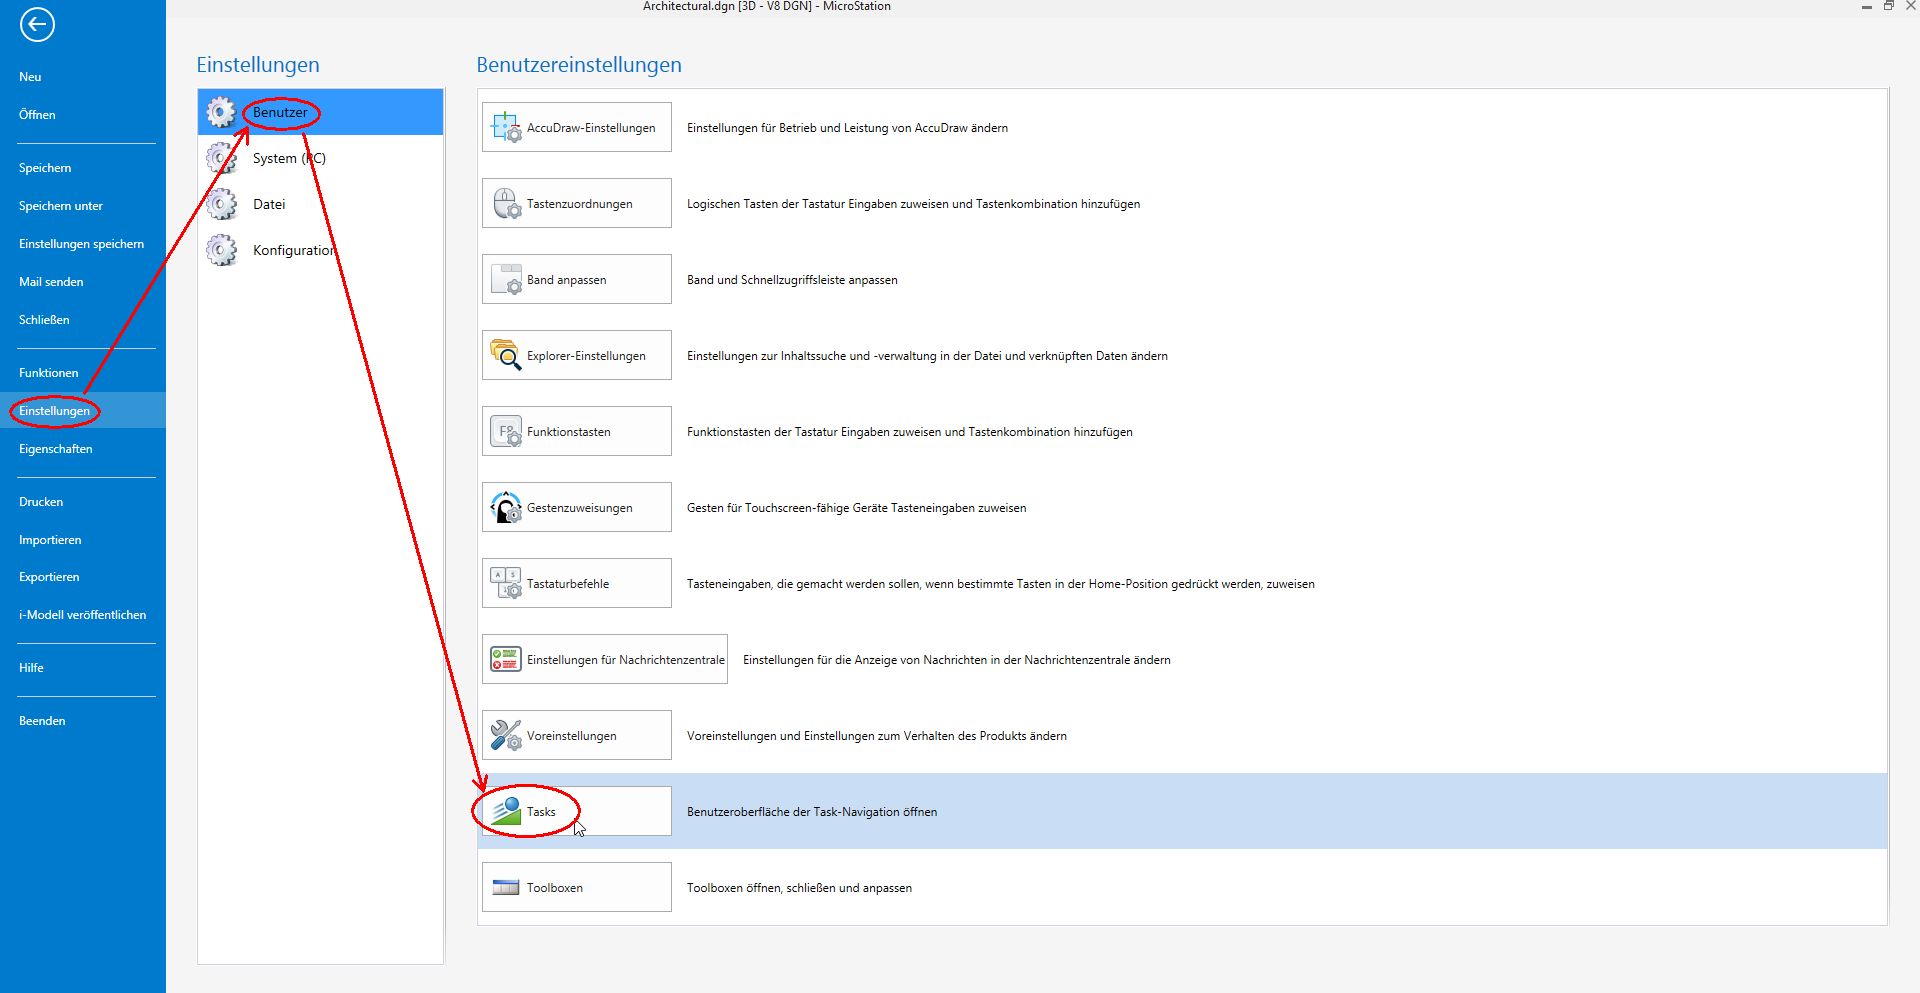Click Einstellungen für Nachrichtenzentrale label
Viewport: 1920px width, 993px height.
[626, 660]
